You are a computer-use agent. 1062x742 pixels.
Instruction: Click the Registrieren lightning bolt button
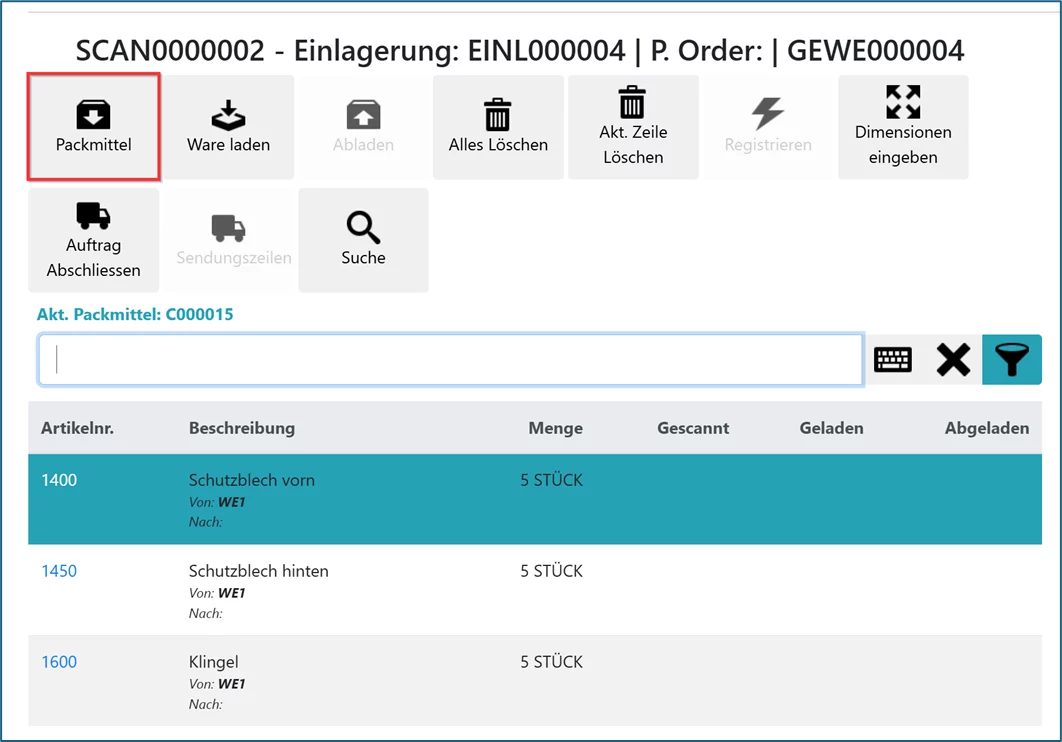(768, 127)
